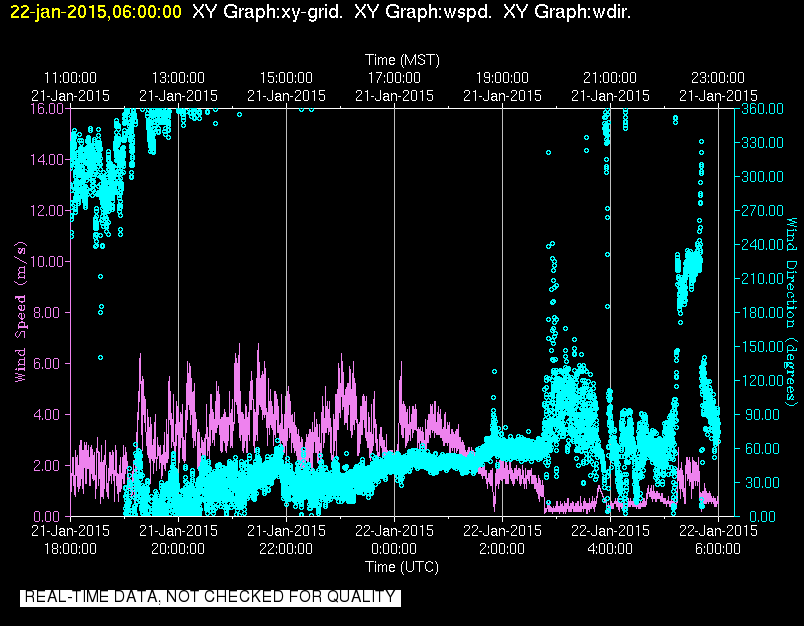Select the 'XY Graph:wspd.' title text
Image resolution: width=804 pixels, height=626 pixels.
tap(423, 12)
